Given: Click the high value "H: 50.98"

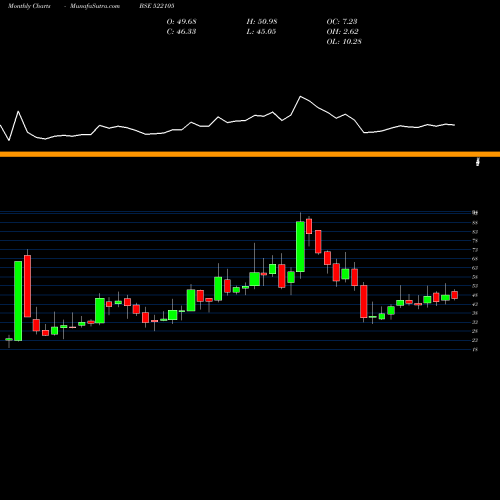Looking at the screenshot, I should [262, 22].
